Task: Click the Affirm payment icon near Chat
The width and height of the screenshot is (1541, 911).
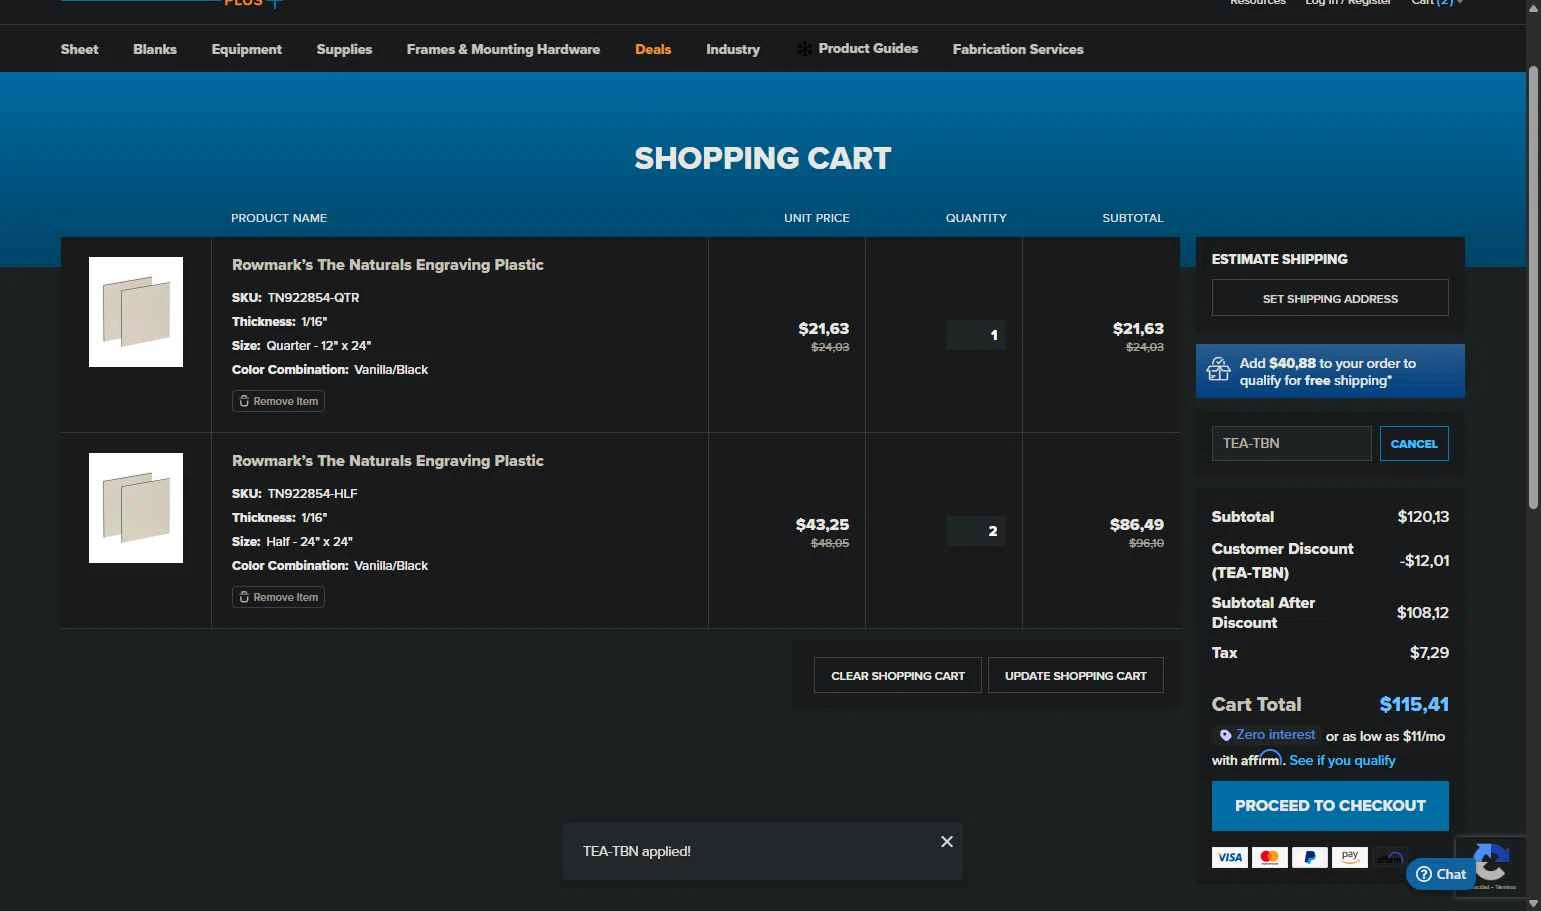Action: 1389,857
